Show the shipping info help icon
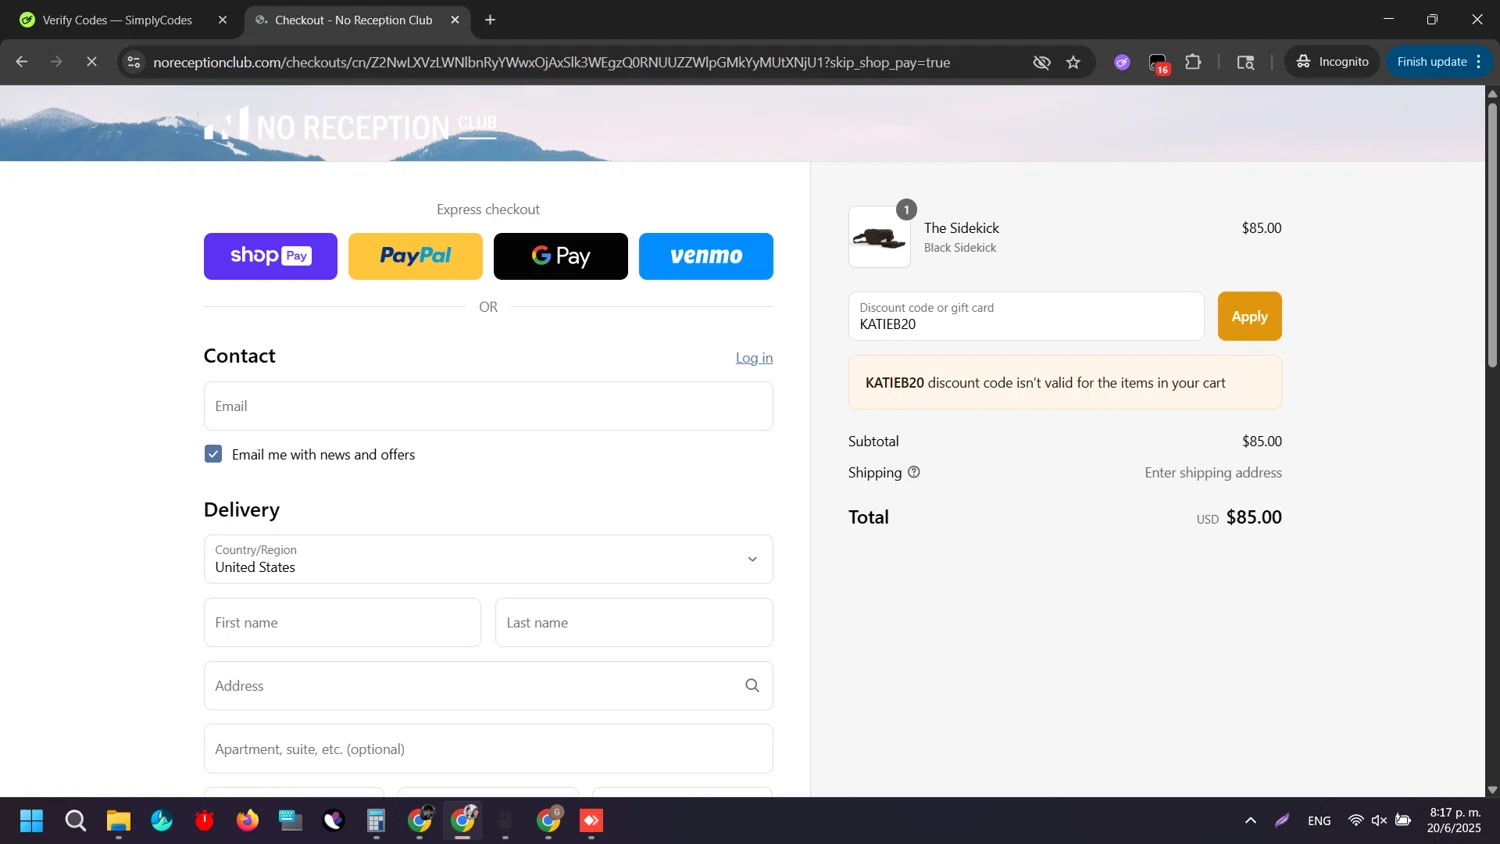The height and width of the screenshot is (844, 1500). (x=913, y=472)
